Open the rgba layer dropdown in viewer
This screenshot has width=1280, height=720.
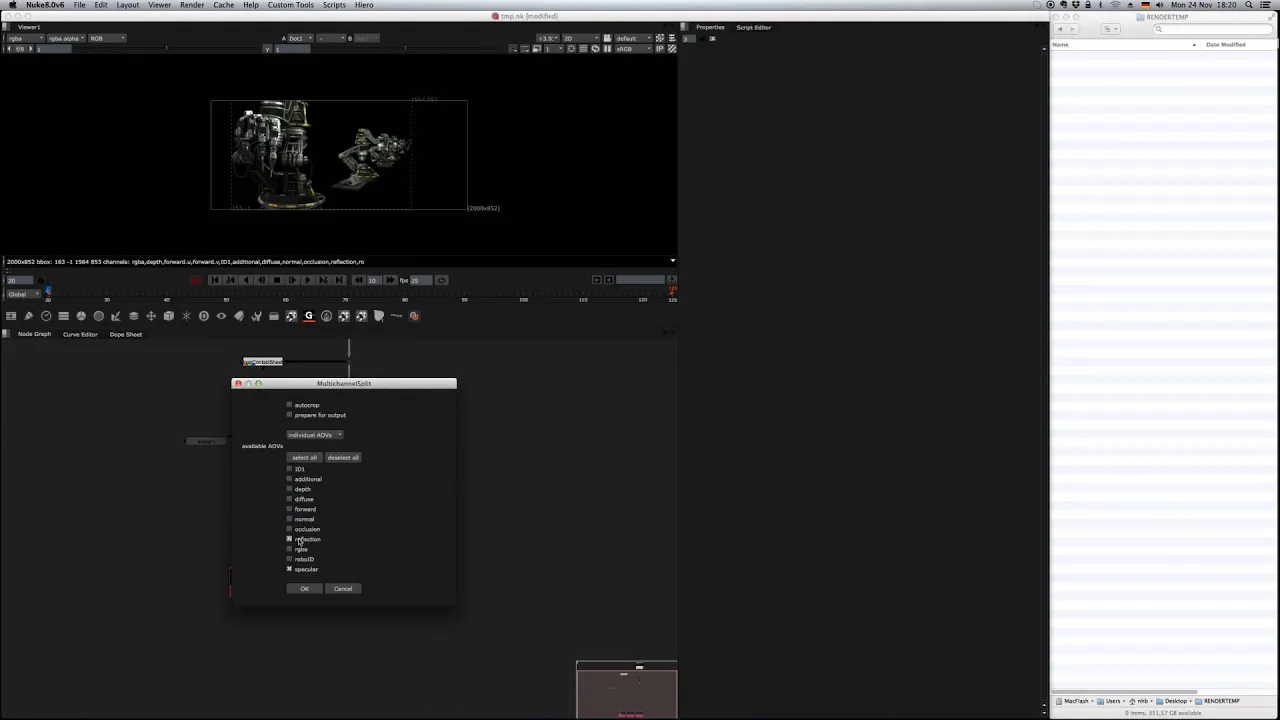tap(25, 38)
